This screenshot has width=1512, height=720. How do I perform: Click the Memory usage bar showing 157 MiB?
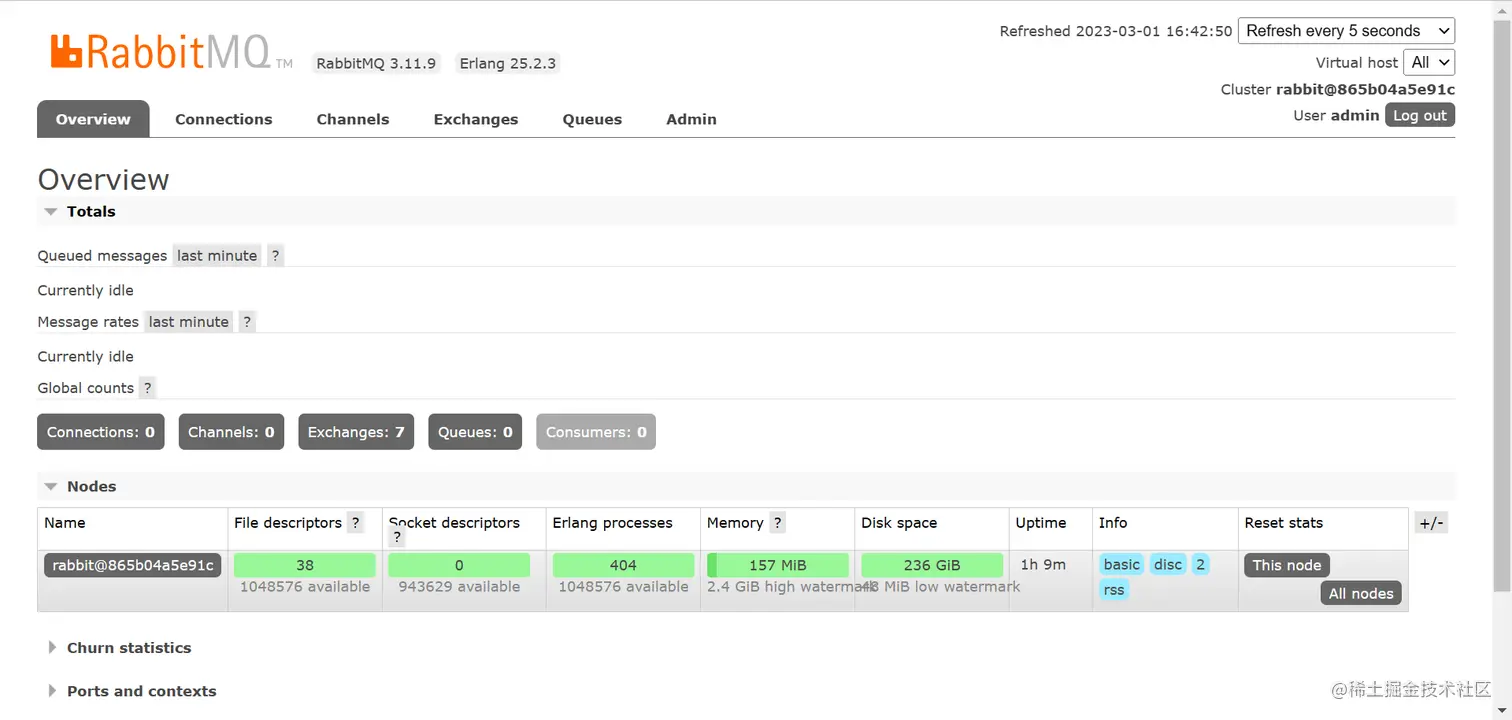pyautogui.click(x=778, y=565)
